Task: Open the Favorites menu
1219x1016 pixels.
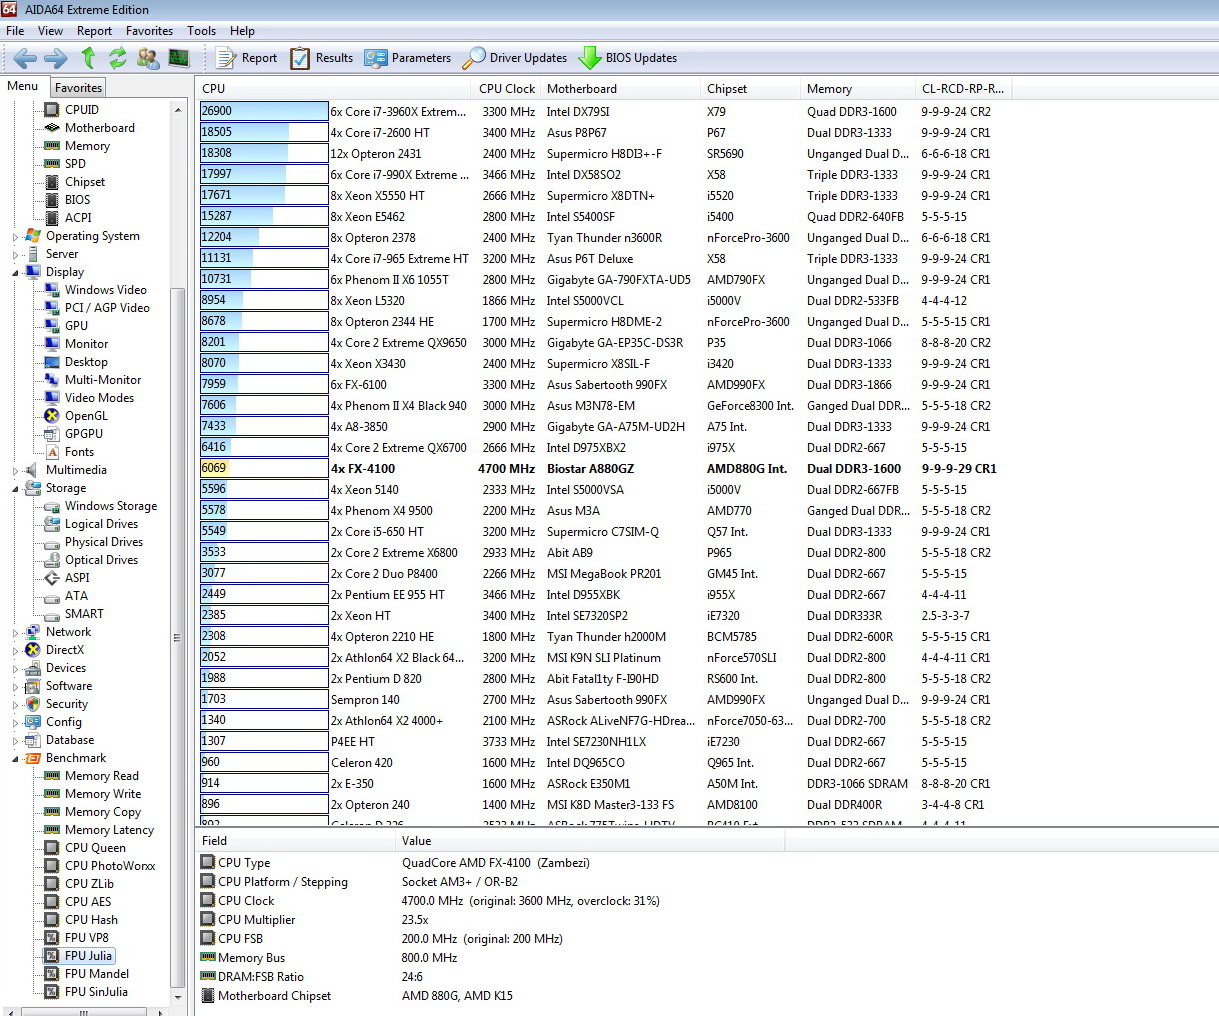Action: [x=149, y=31]
